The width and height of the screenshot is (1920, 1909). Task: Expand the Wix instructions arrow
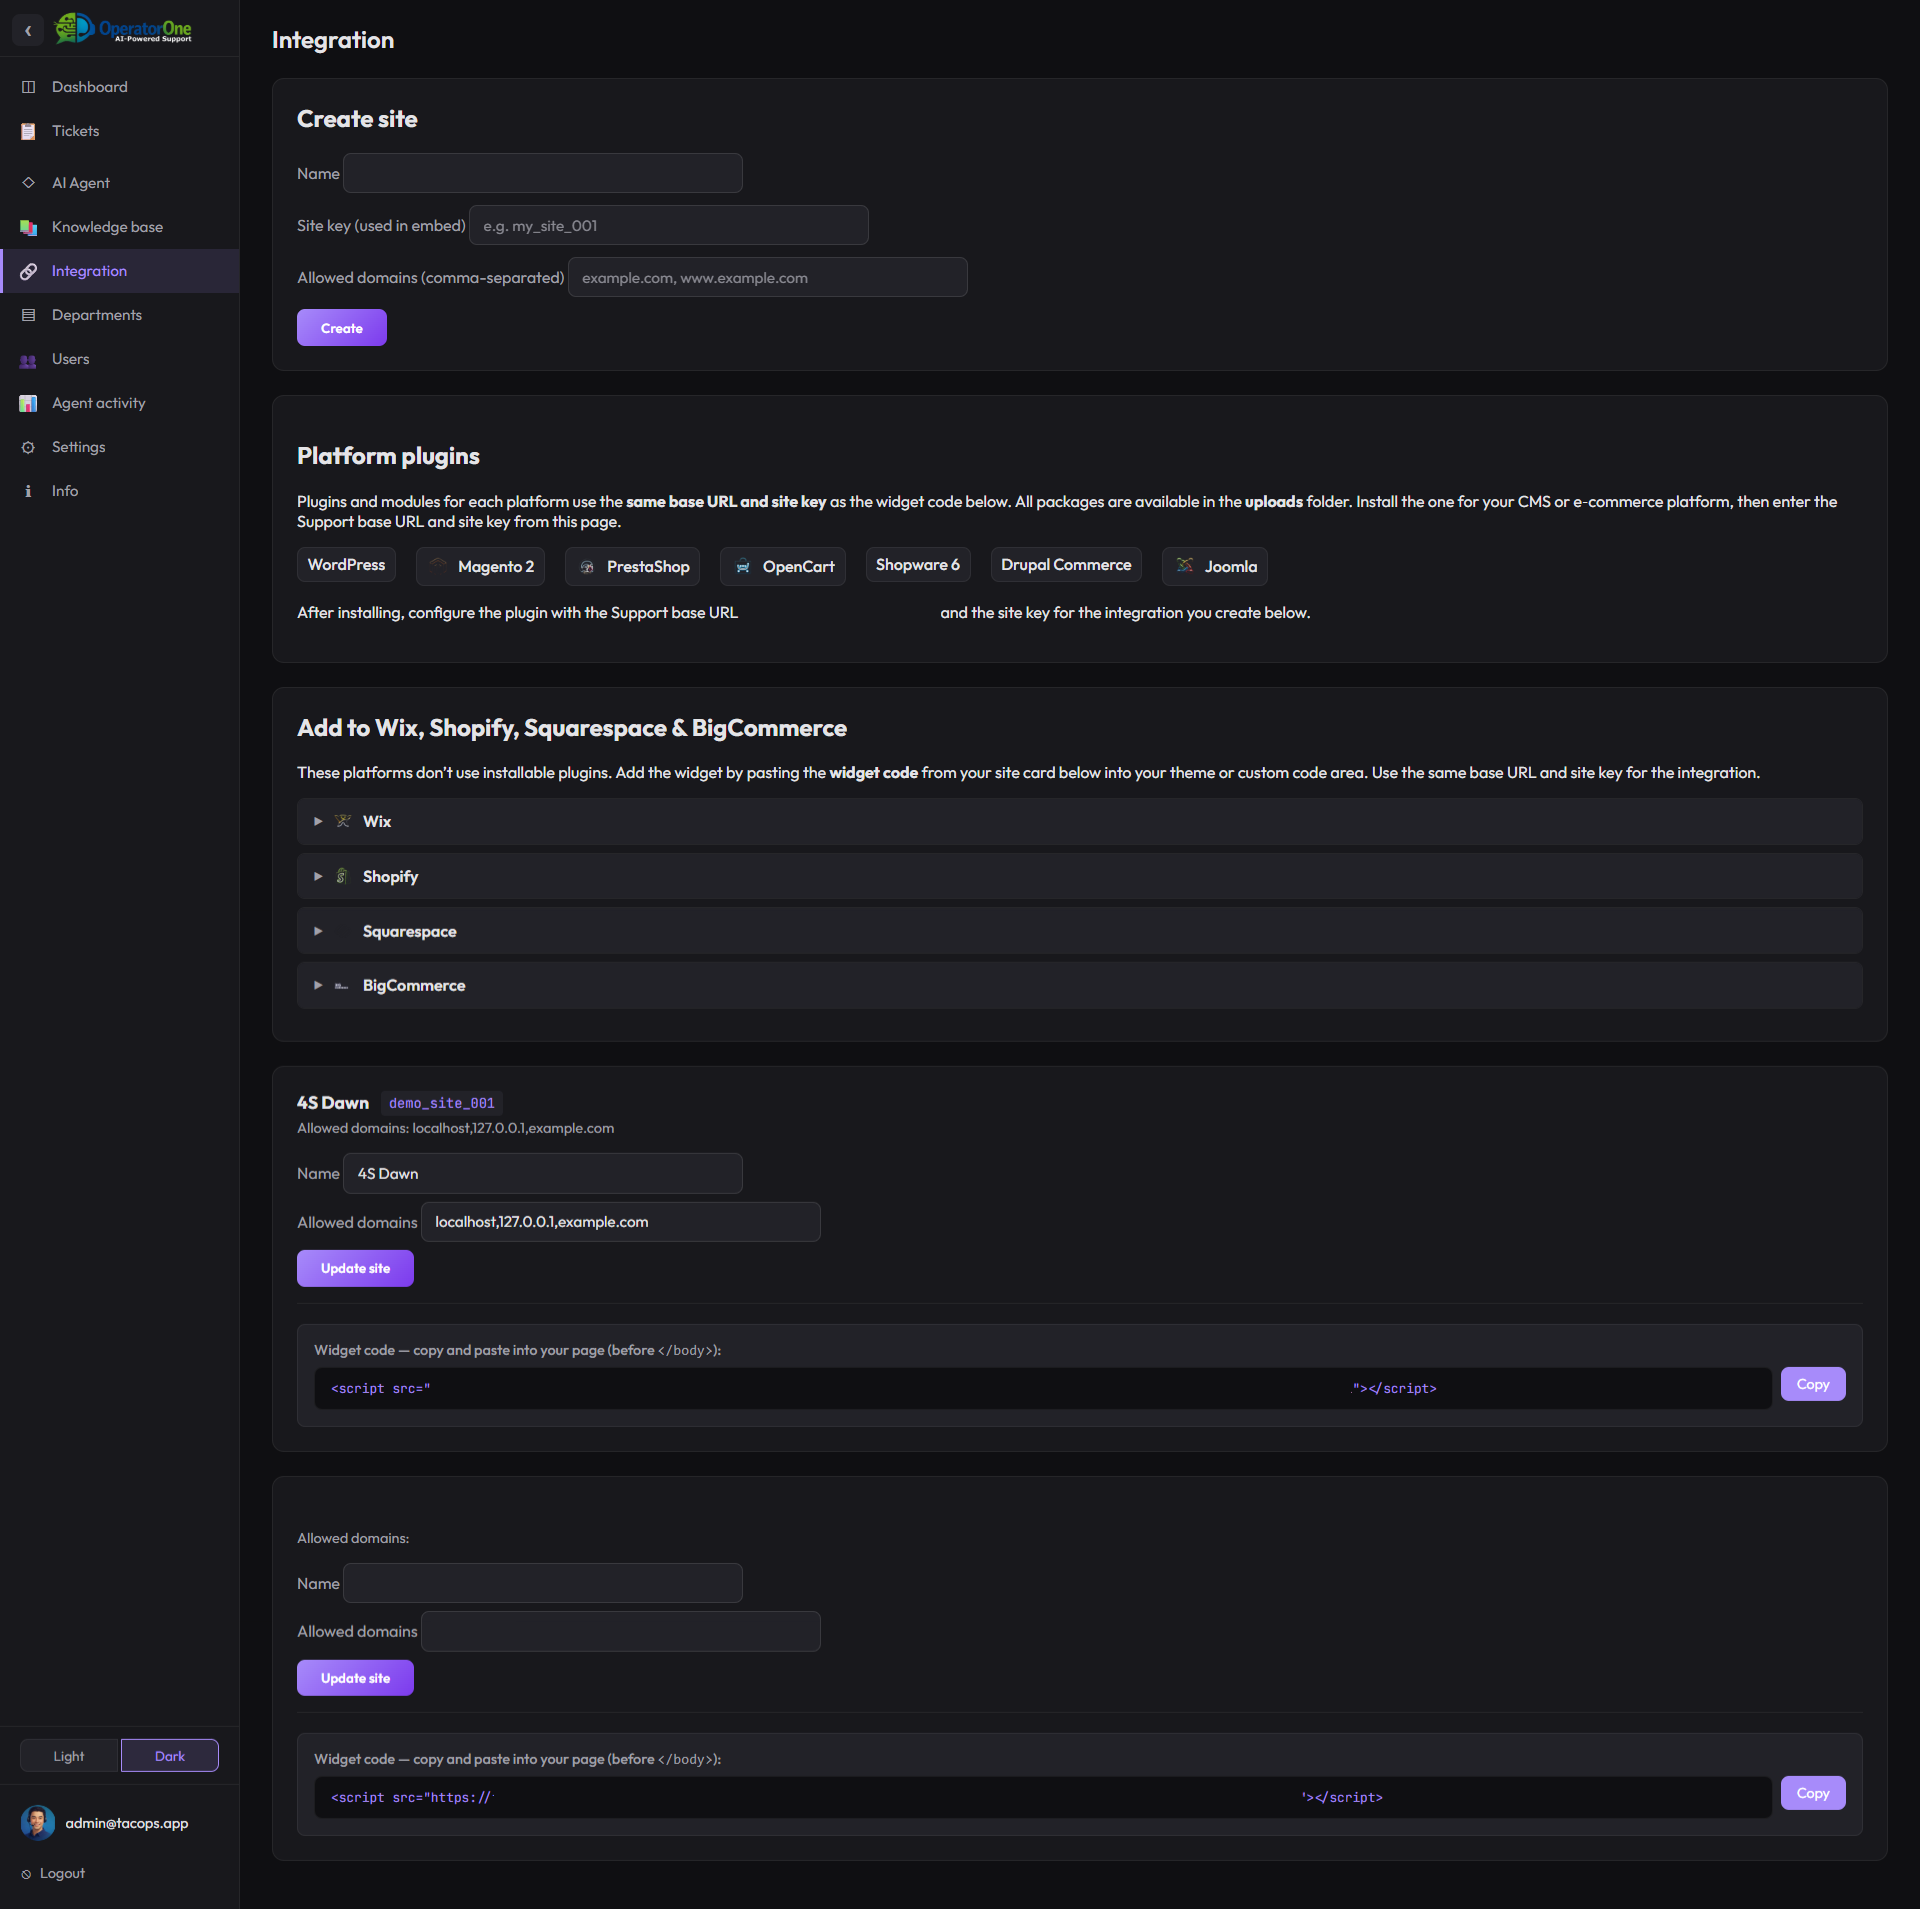(318, 821)
